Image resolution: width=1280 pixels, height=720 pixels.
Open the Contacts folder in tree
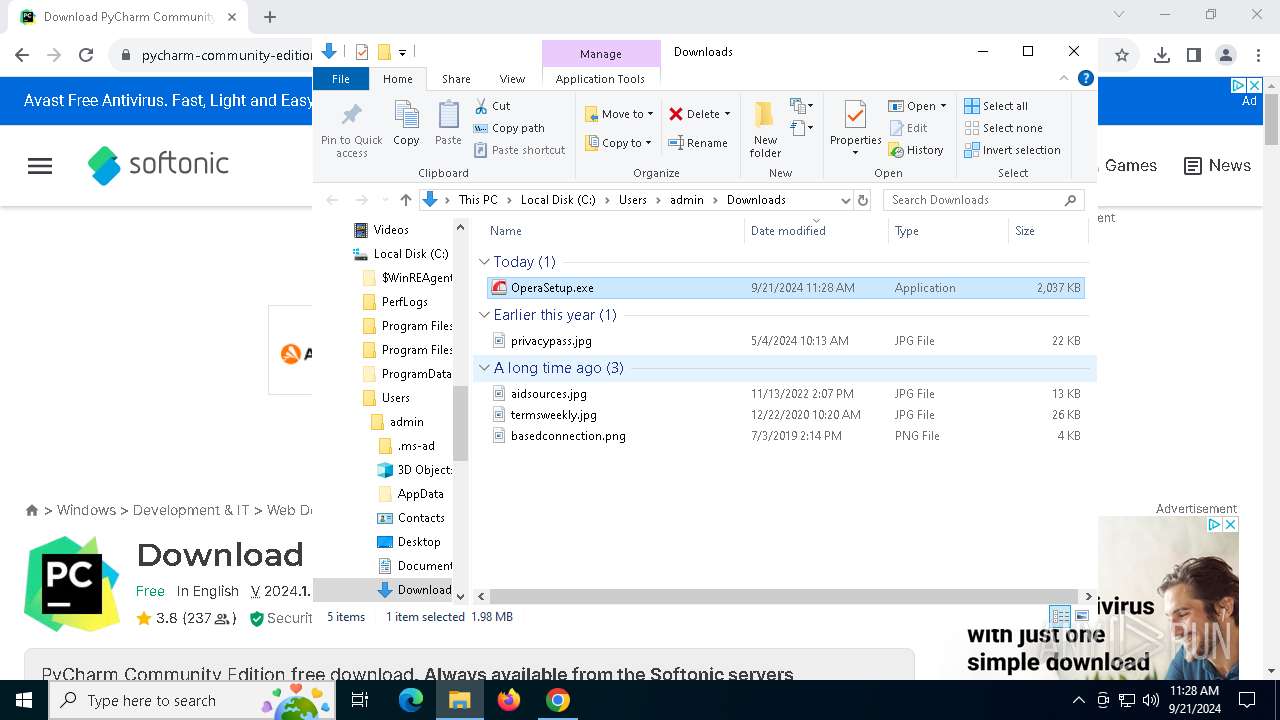point(421,518)
